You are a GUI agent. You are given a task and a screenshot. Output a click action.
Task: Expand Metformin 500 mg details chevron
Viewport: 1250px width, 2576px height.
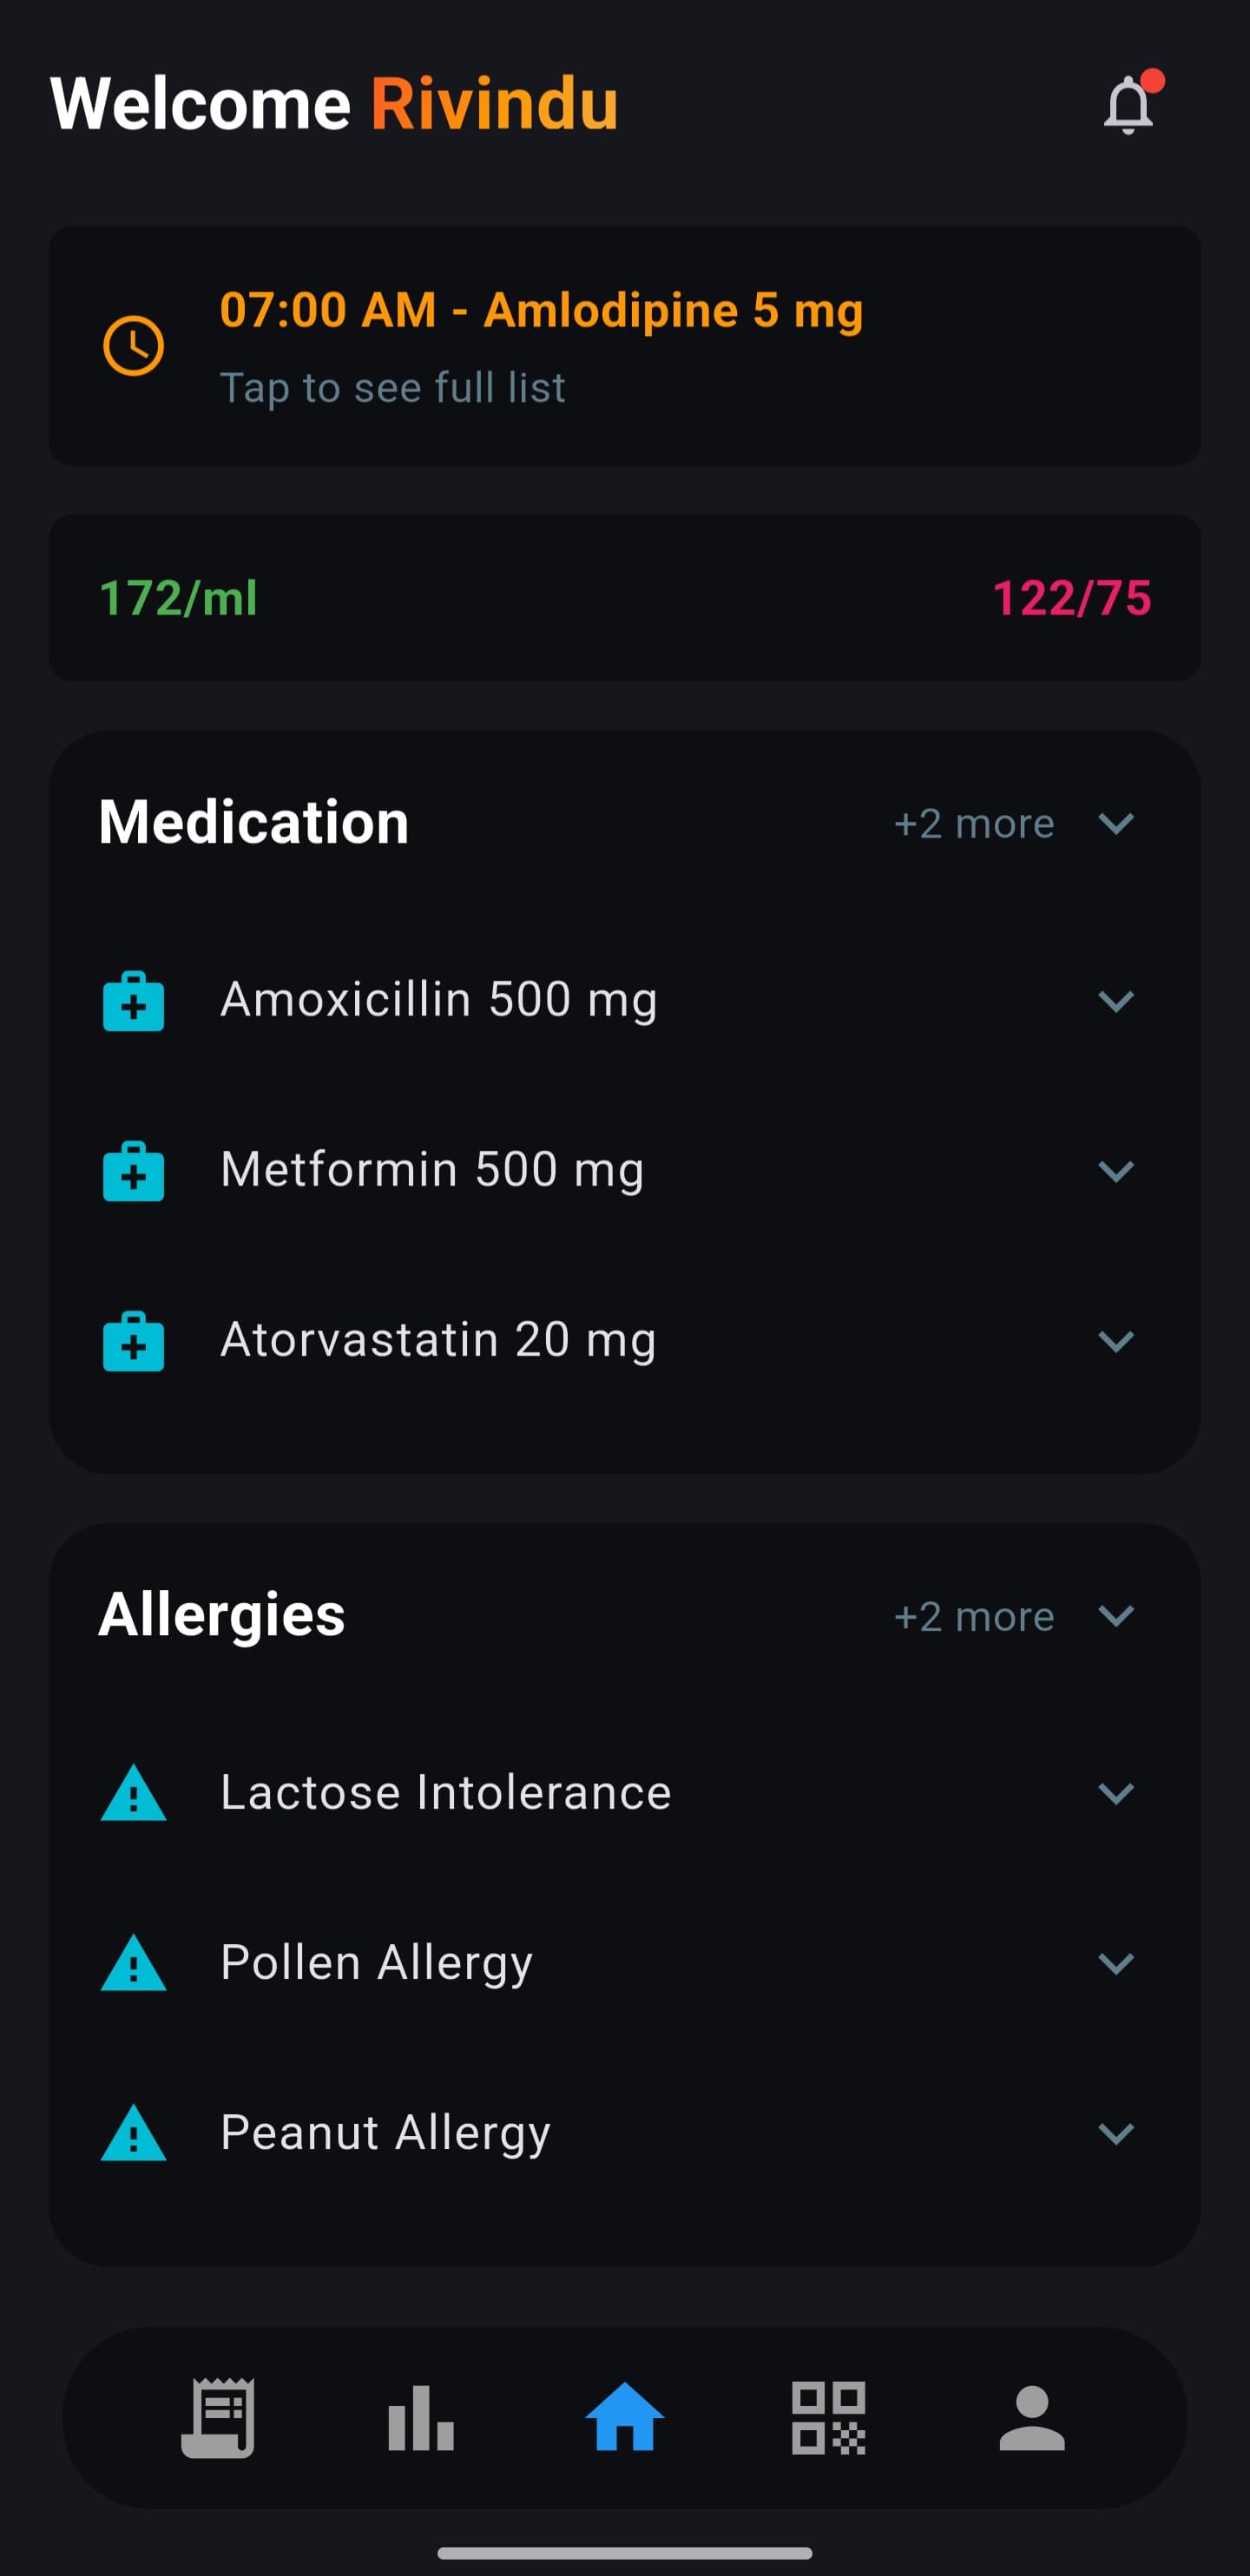click(x=1116, y=1171)
